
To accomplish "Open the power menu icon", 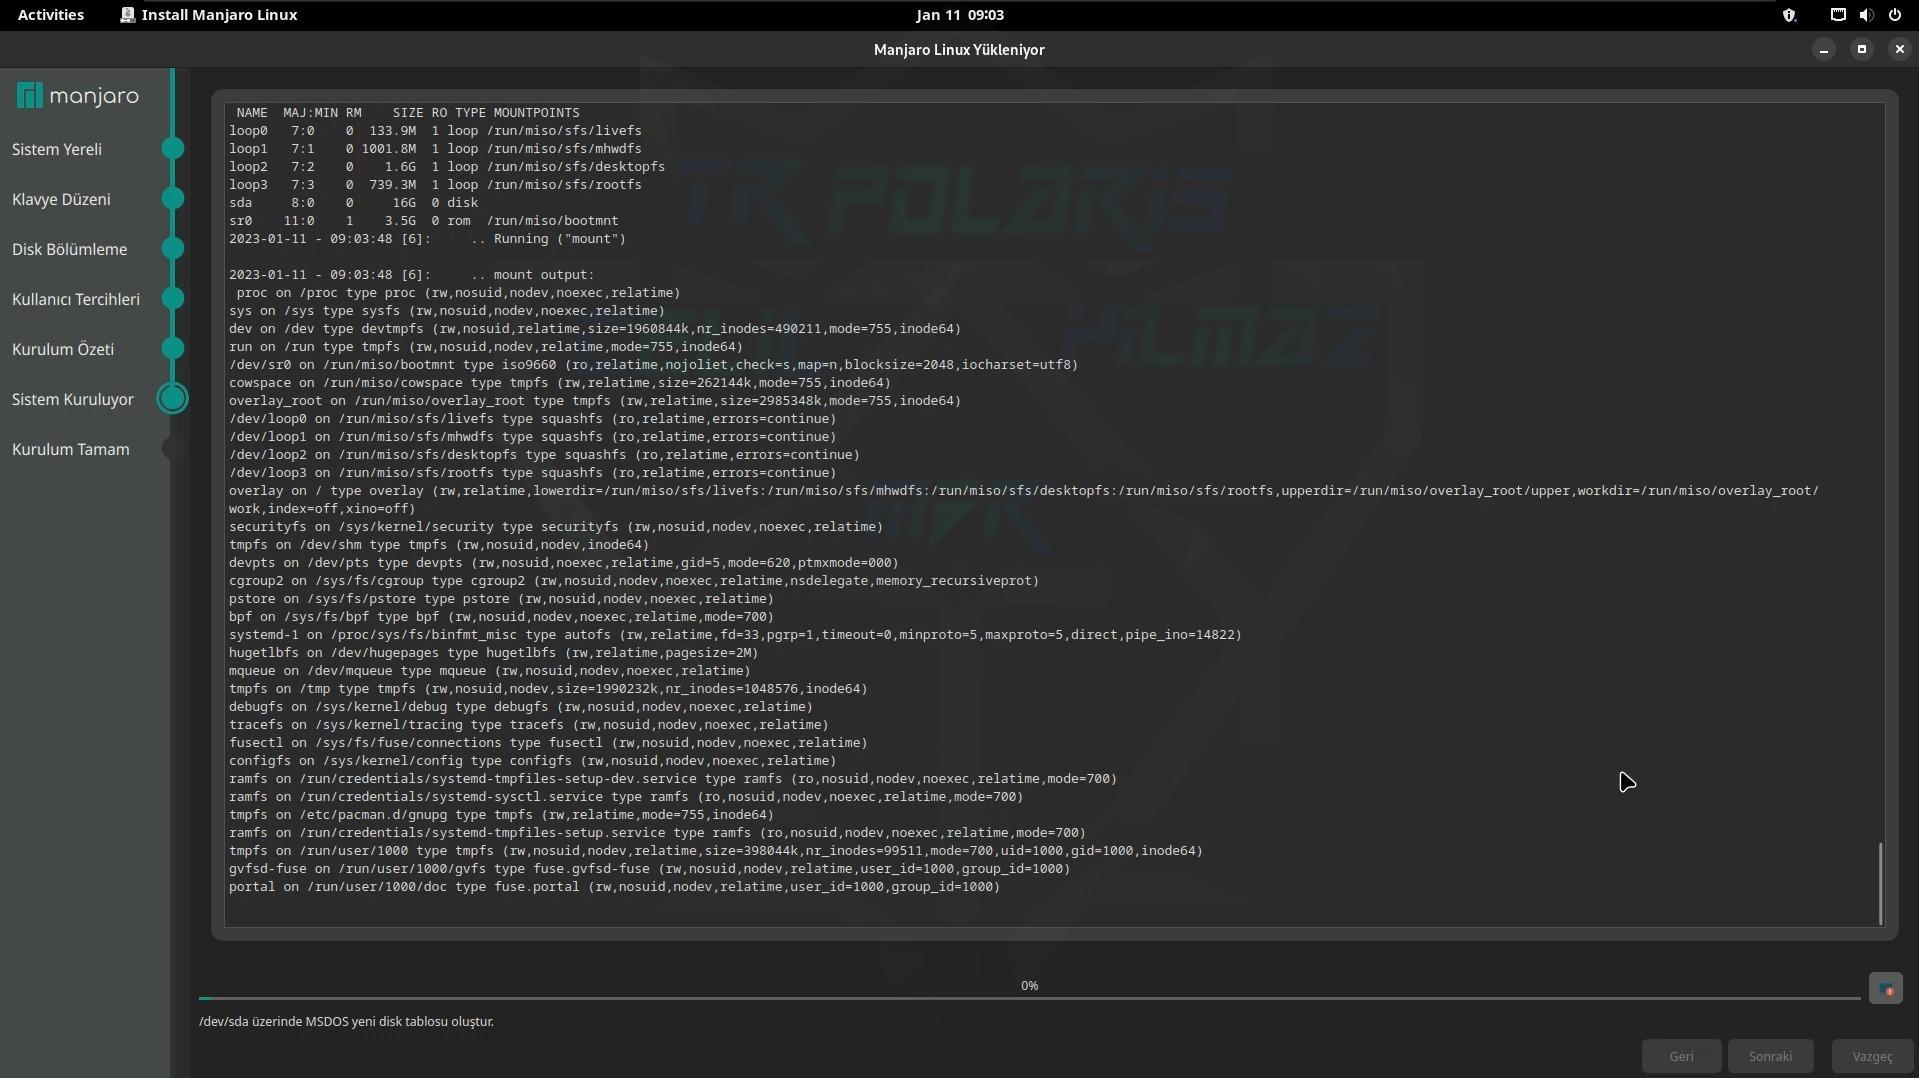I will click(1894, 15).
